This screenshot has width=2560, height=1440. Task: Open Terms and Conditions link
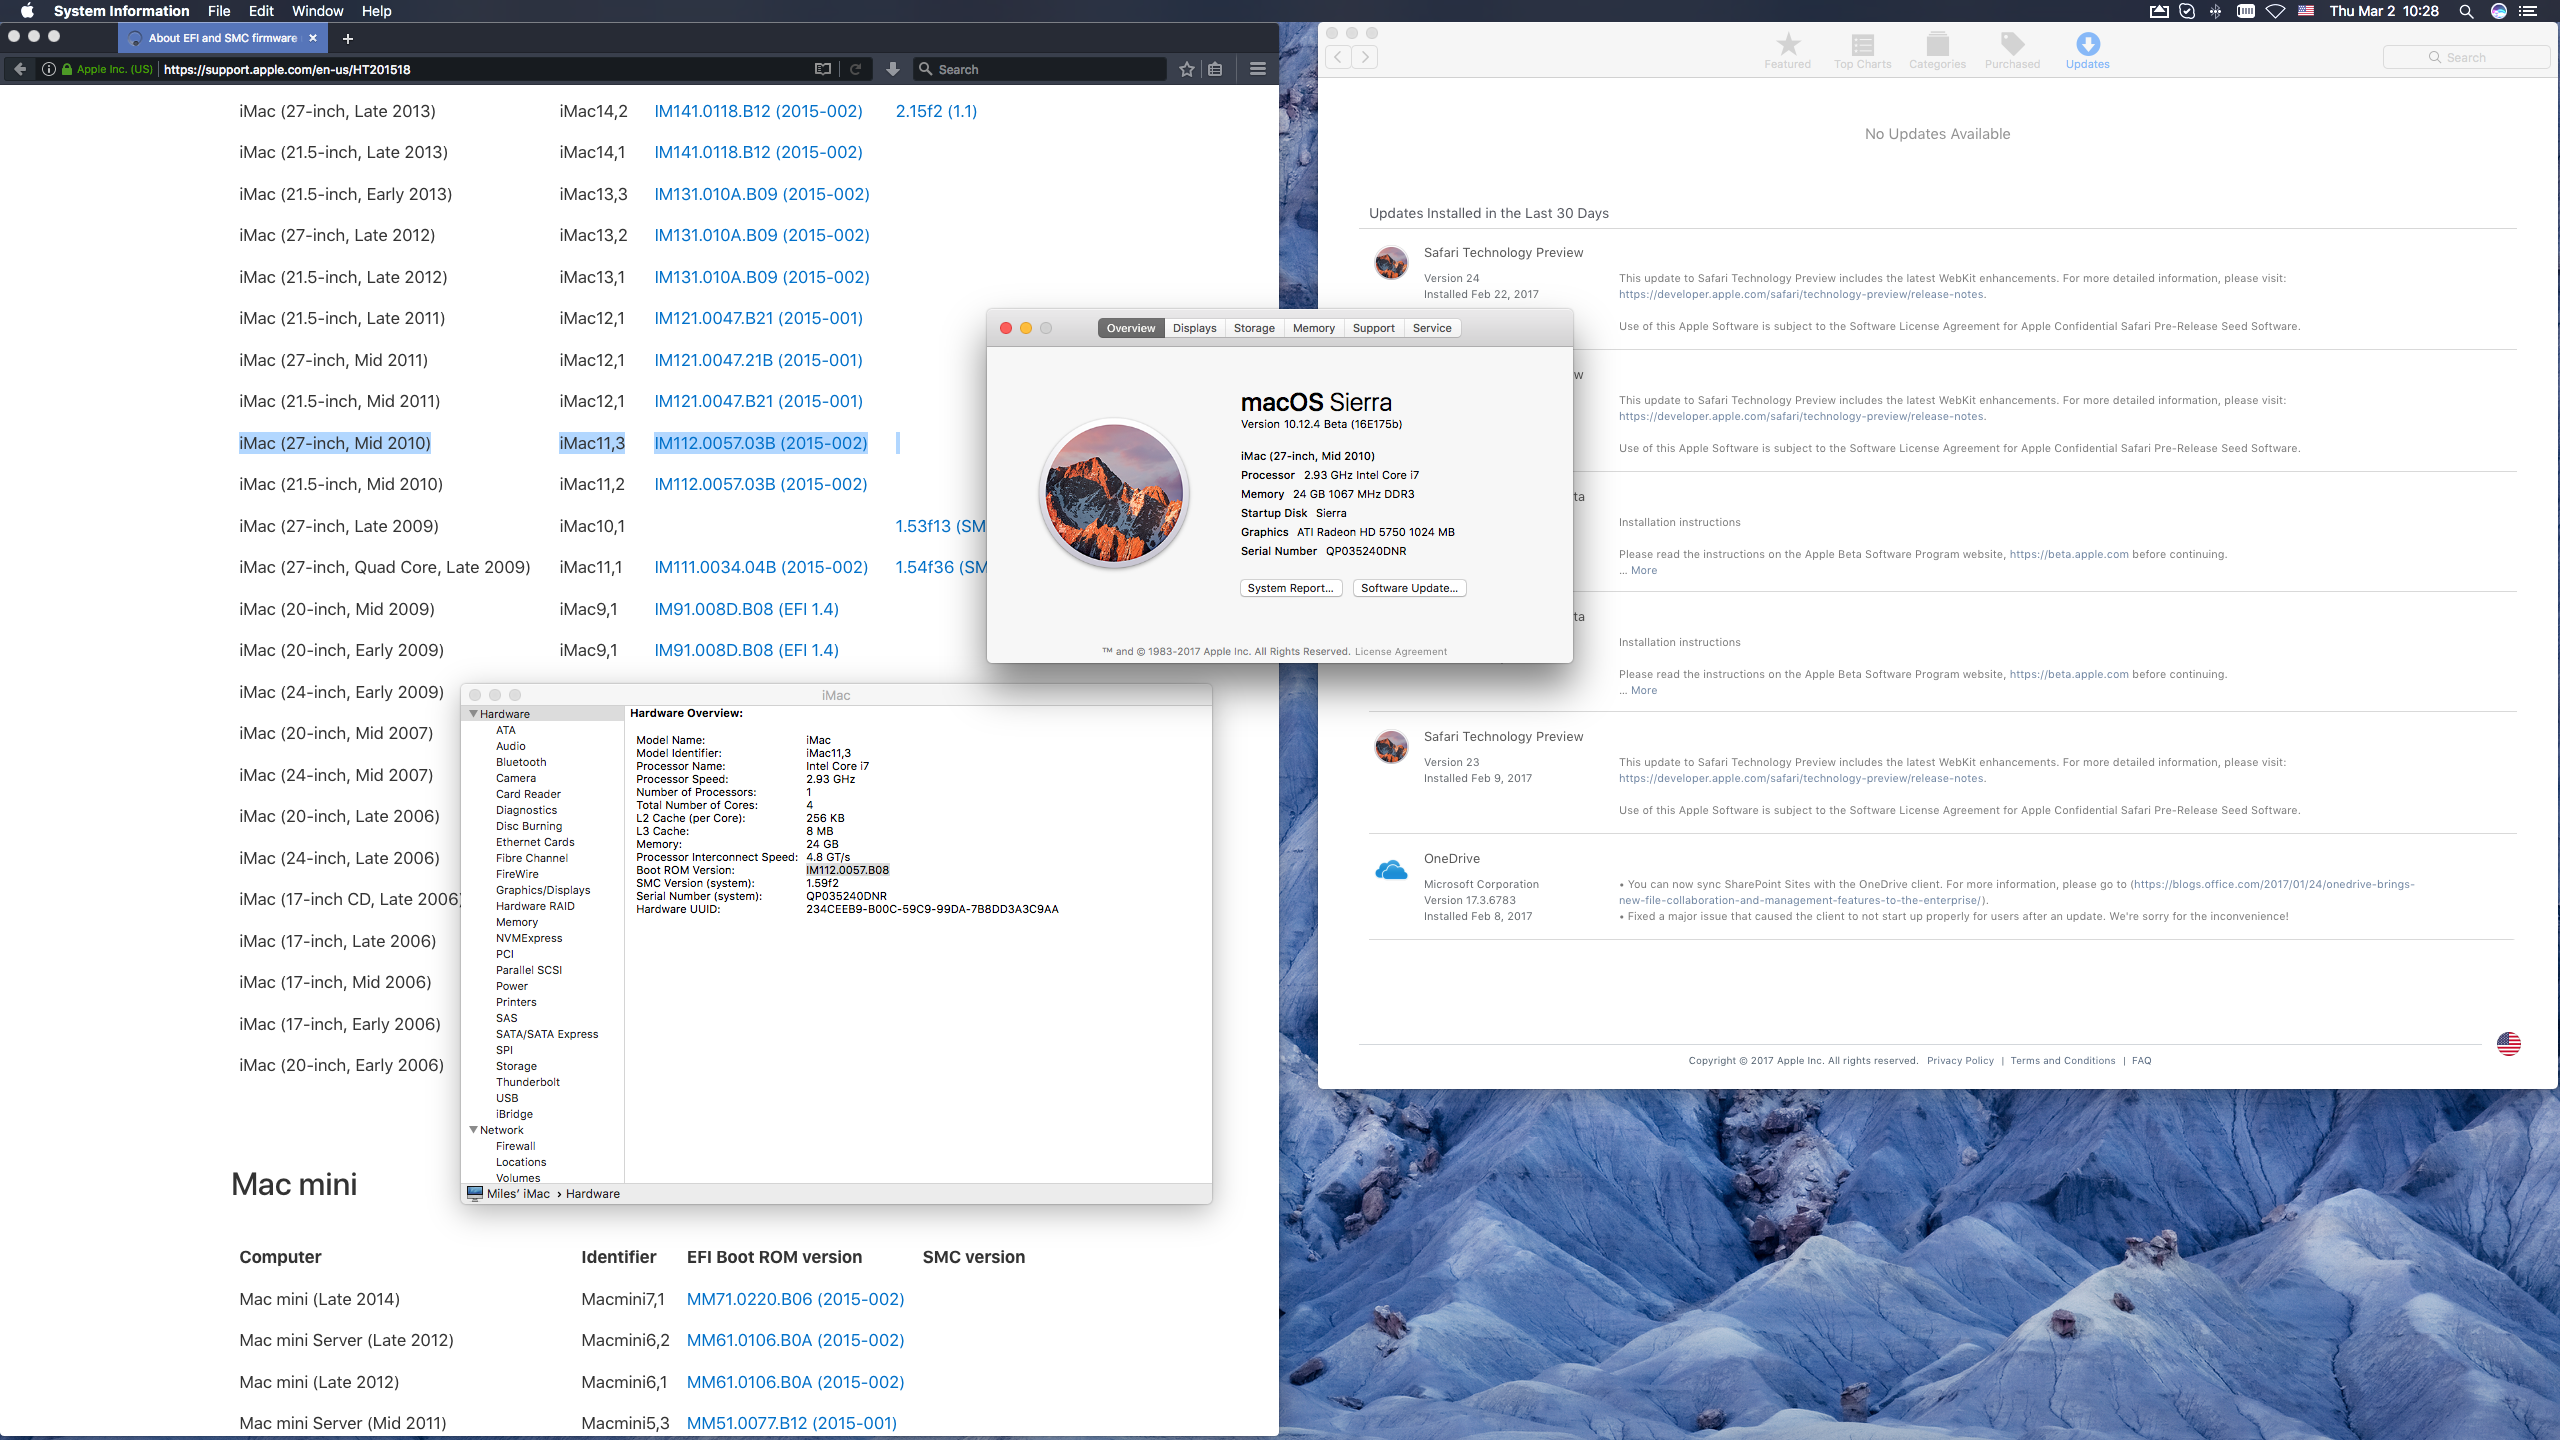click(2062, 1060)
